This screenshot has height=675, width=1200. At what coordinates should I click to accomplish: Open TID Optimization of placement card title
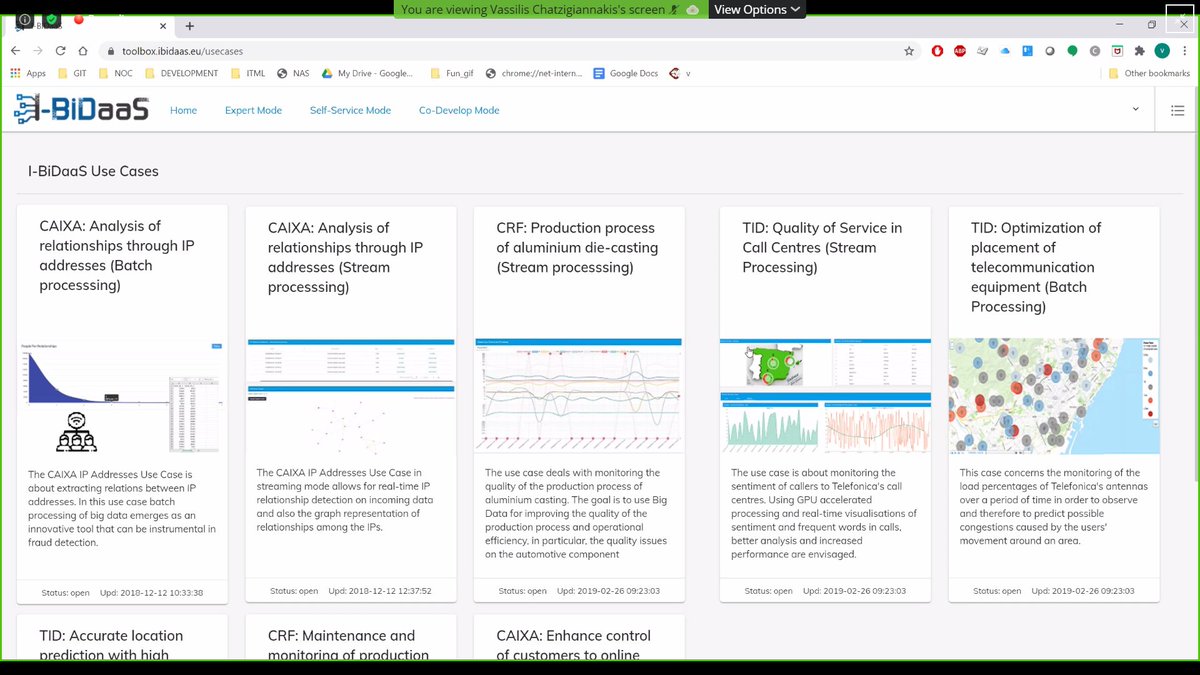coord(1036,267)
